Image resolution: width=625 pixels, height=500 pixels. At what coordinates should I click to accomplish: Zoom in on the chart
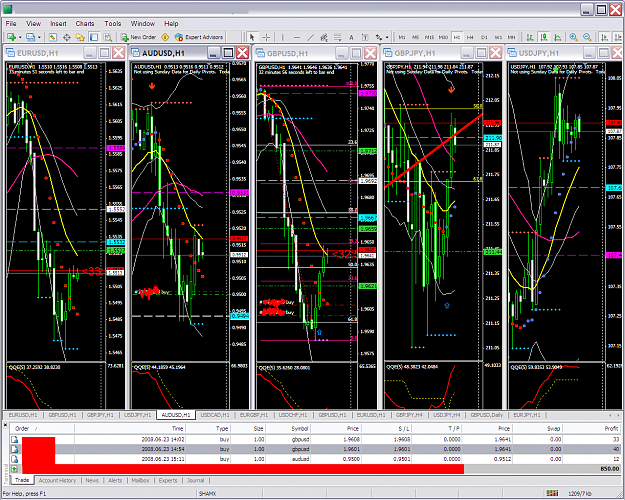click(x=573, y=37)
